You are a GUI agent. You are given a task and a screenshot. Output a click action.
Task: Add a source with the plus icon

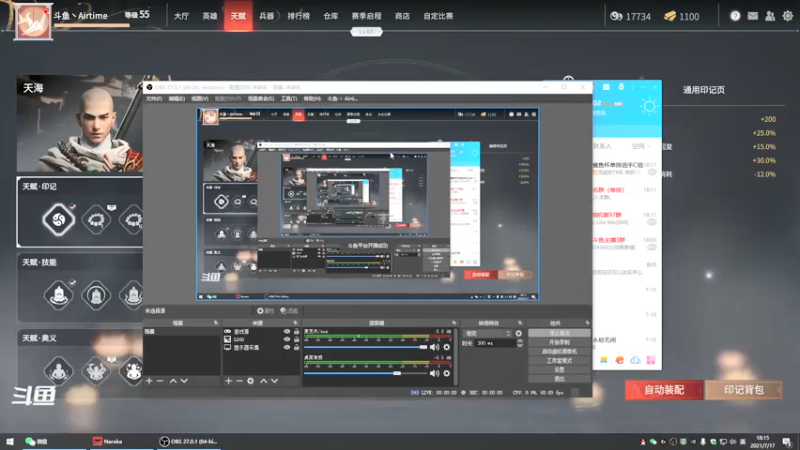[x=229, y=381]
